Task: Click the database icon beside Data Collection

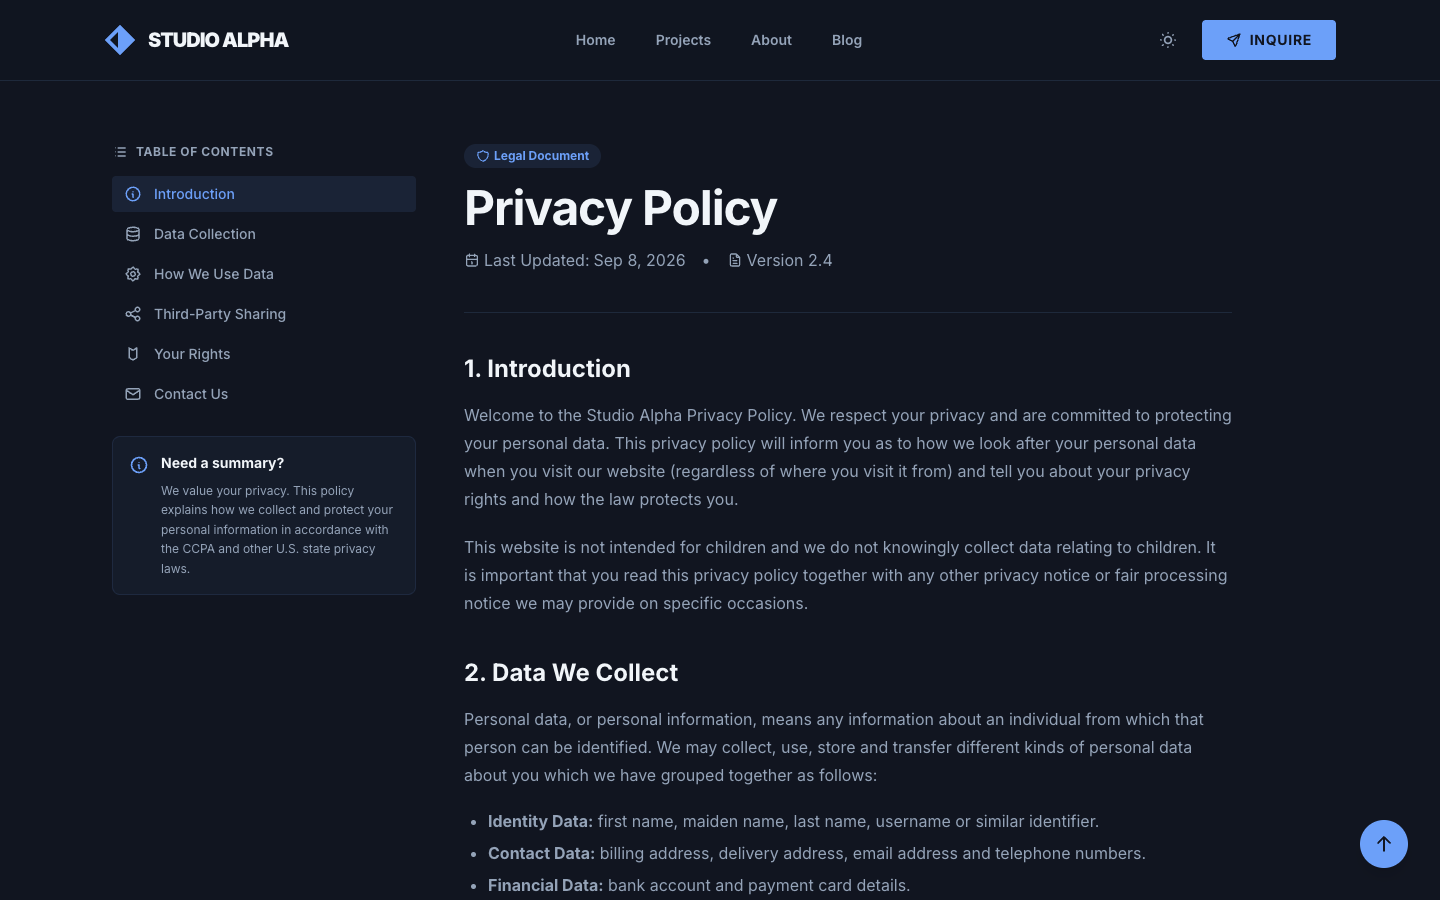Action: point(133,234)
